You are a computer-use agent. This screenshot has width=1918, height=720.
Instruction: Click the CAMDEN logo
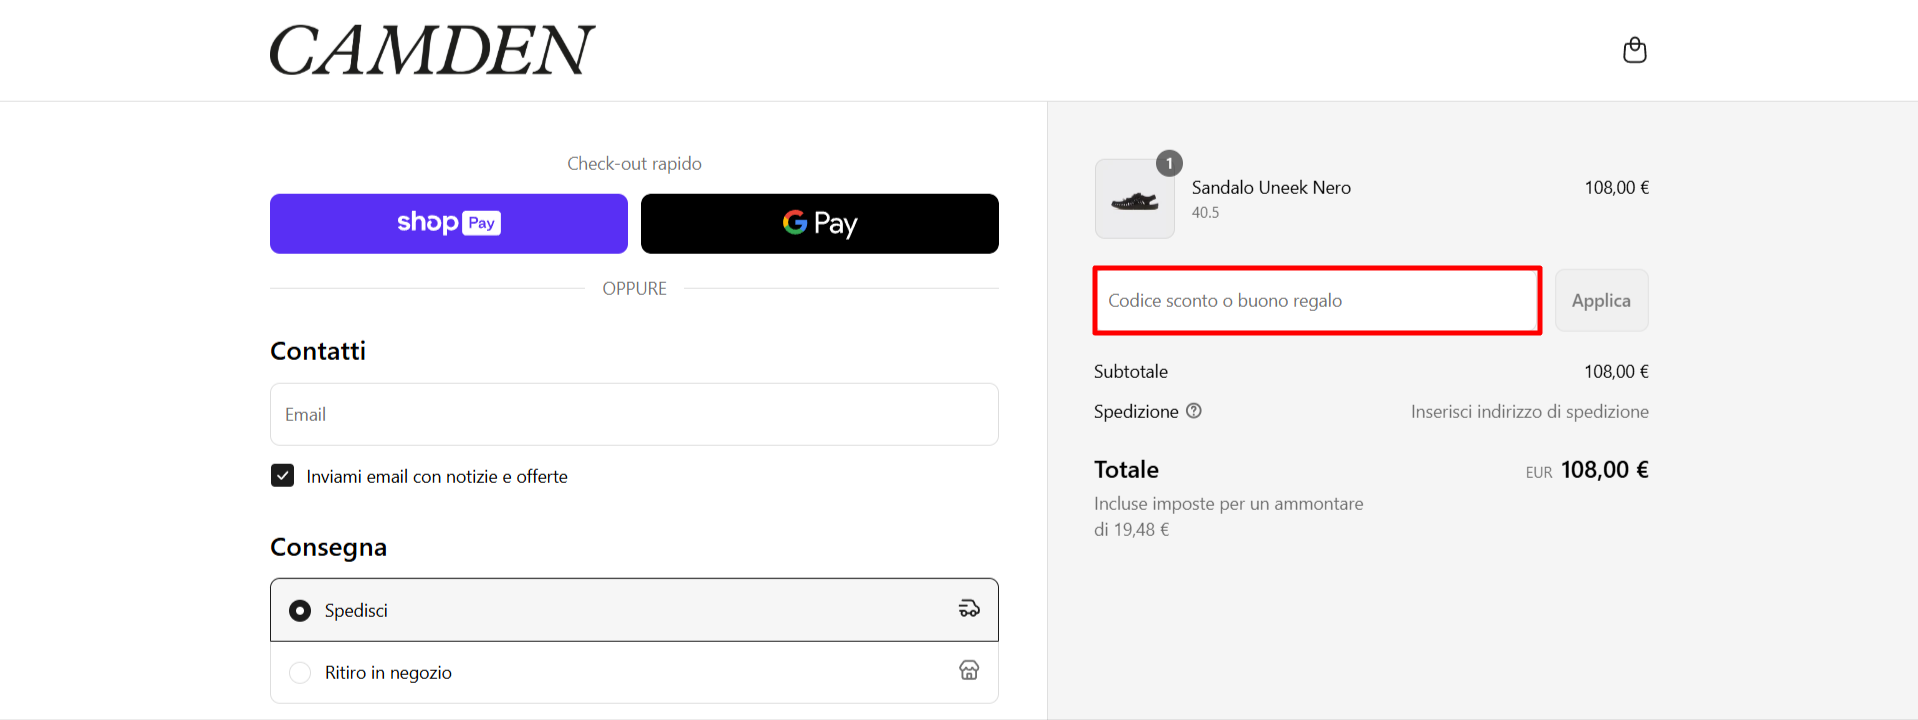(x=432, y=50)
